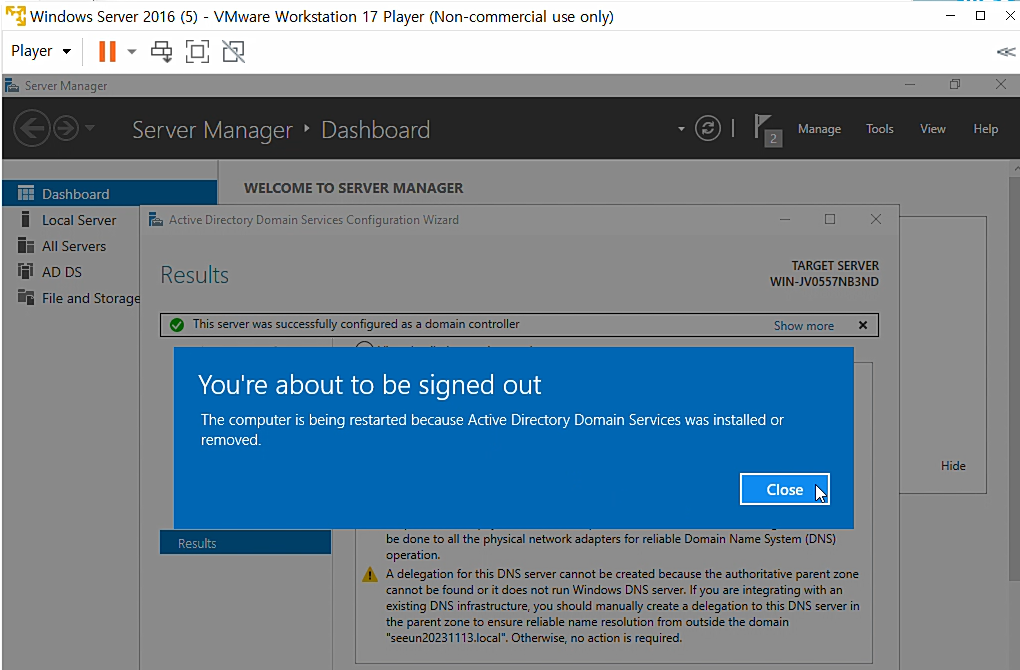Open the View menu
Screen dimensions: 1020x670
click(932, 129)
